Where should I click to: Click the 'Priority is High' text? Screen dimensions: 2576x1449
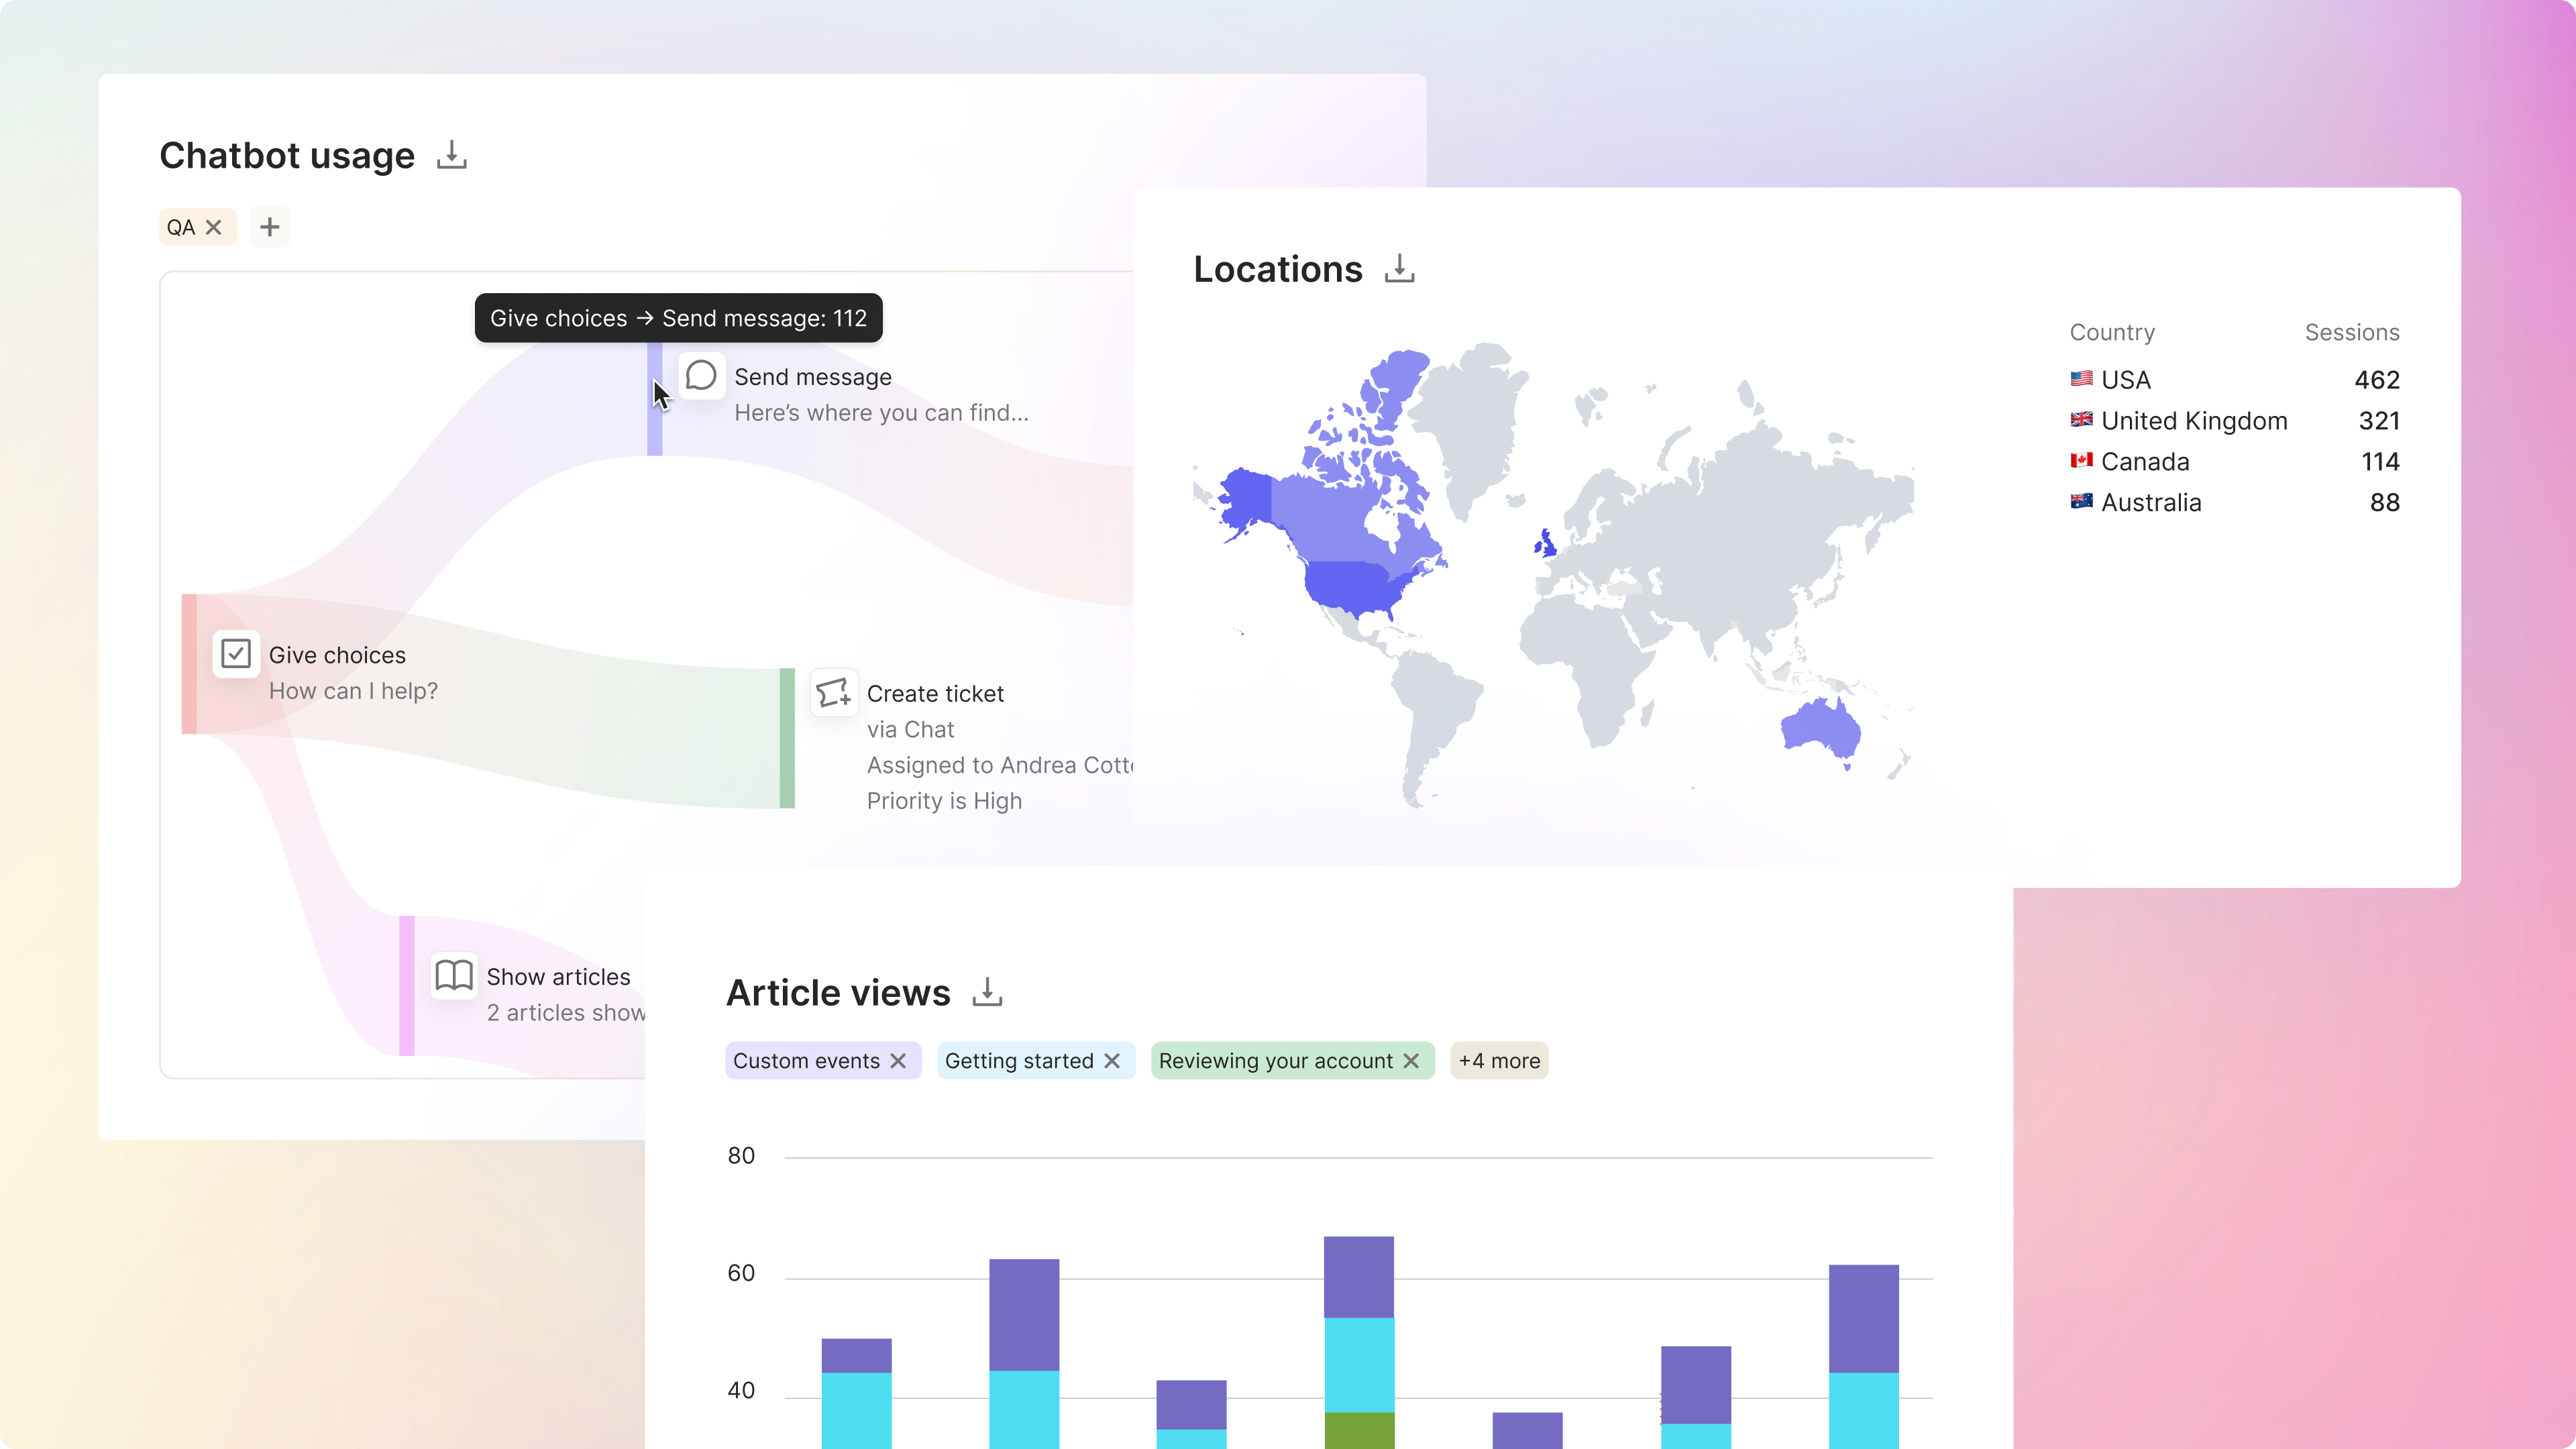pos(944,801)
